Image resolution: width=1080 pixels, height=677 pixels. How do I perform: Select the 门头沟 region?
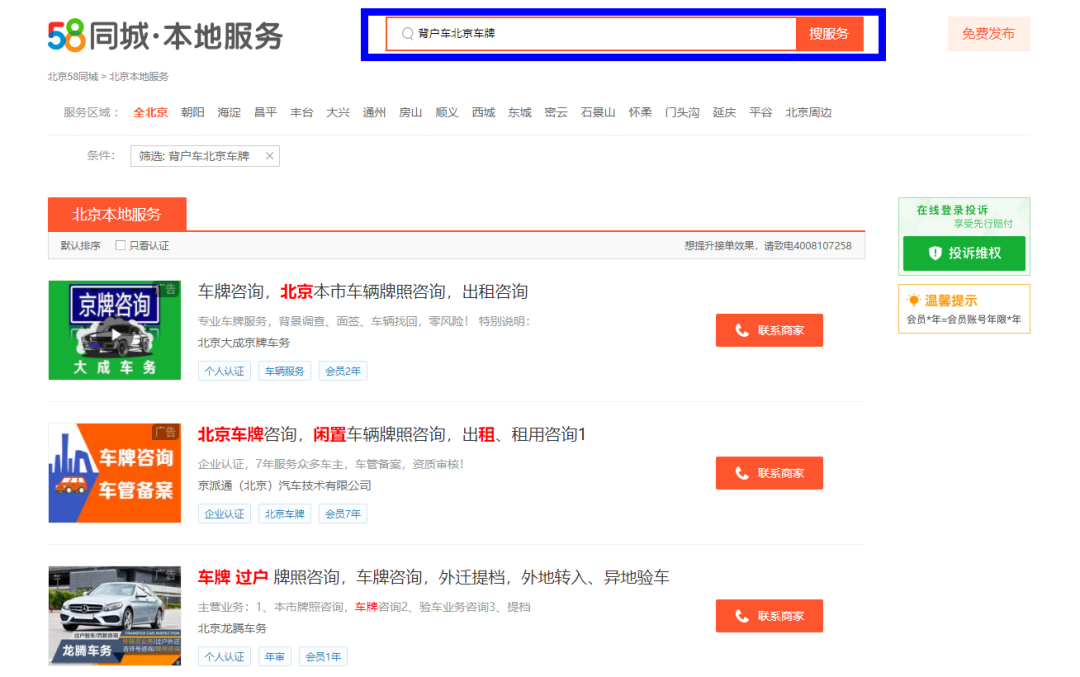682,112
